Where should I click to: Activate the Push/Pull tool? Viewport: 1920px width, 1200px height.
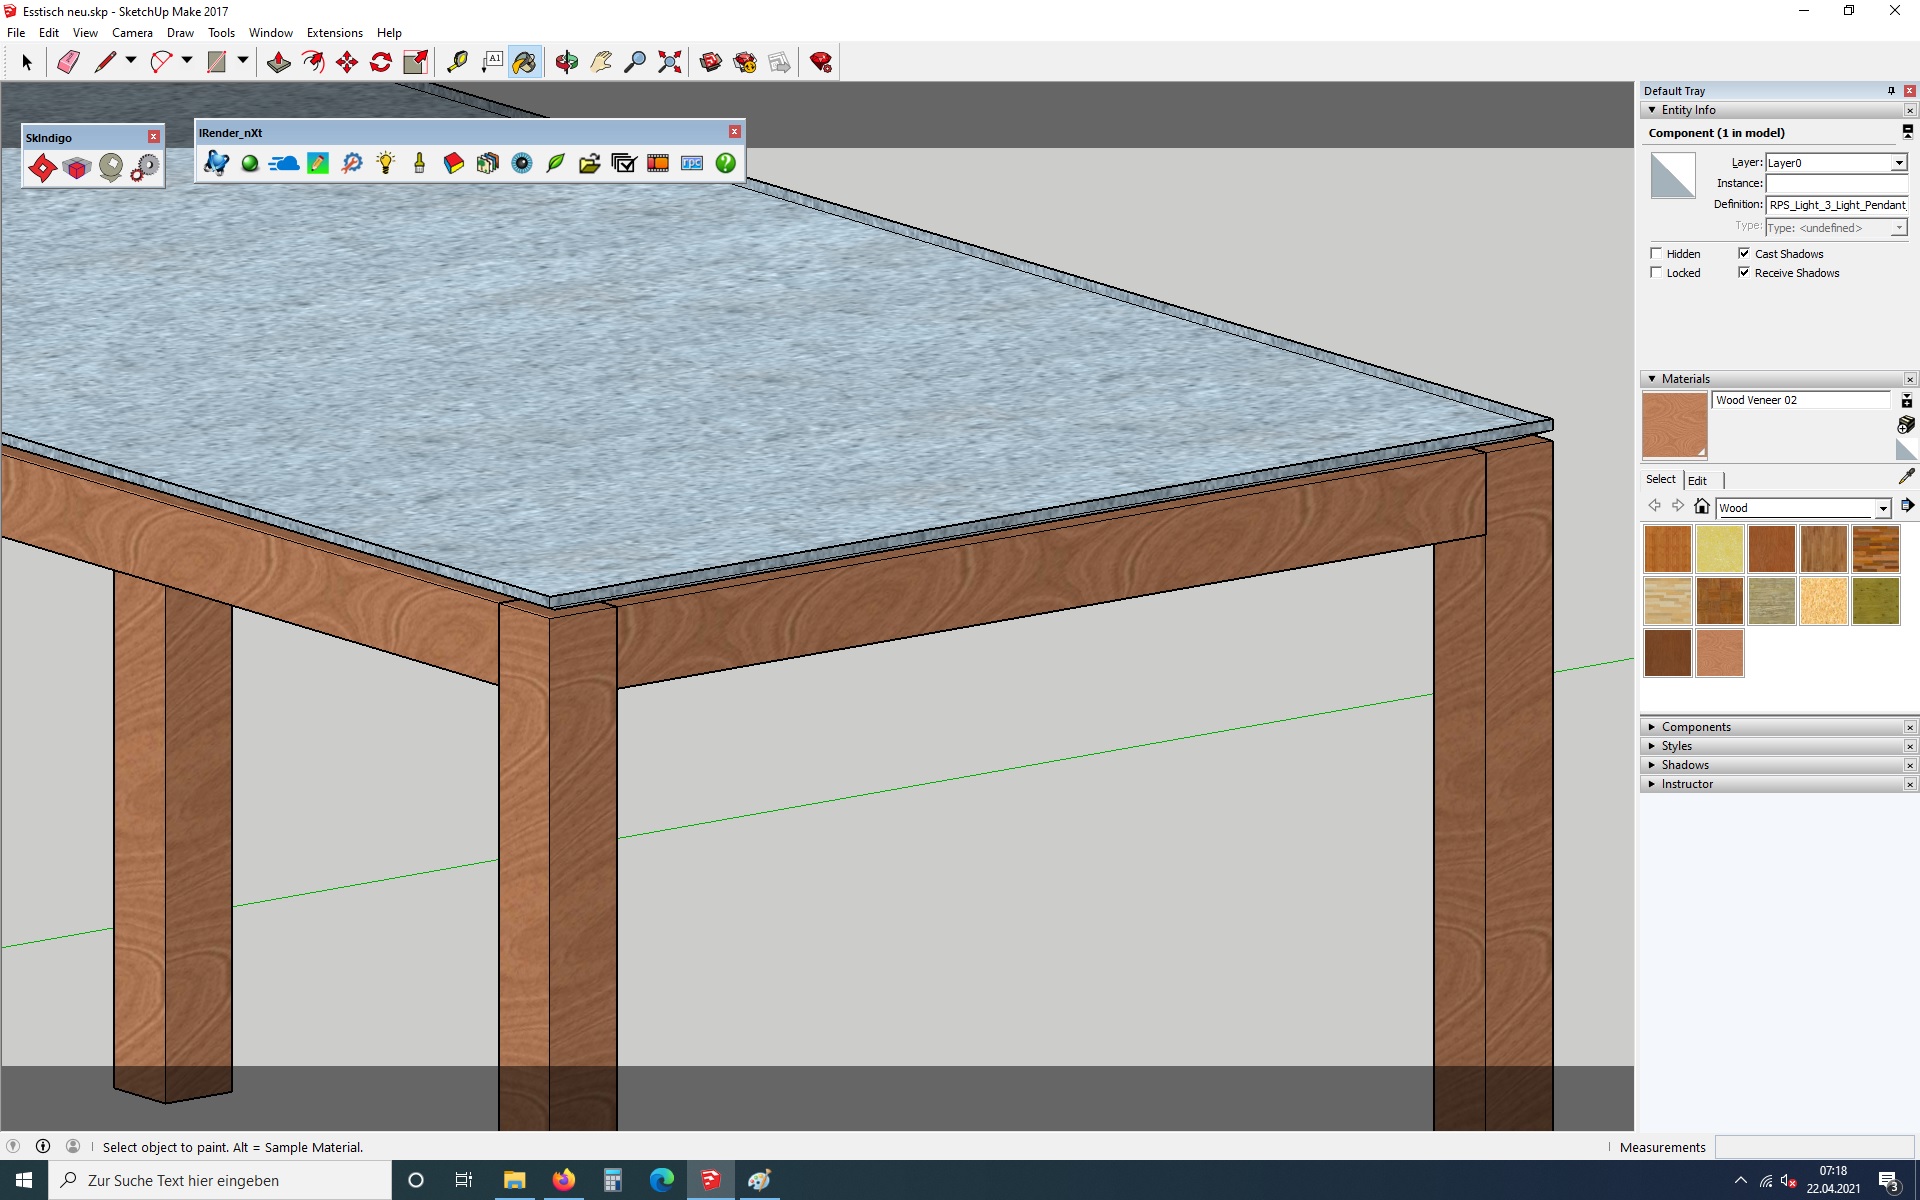[x=278, y=62]
